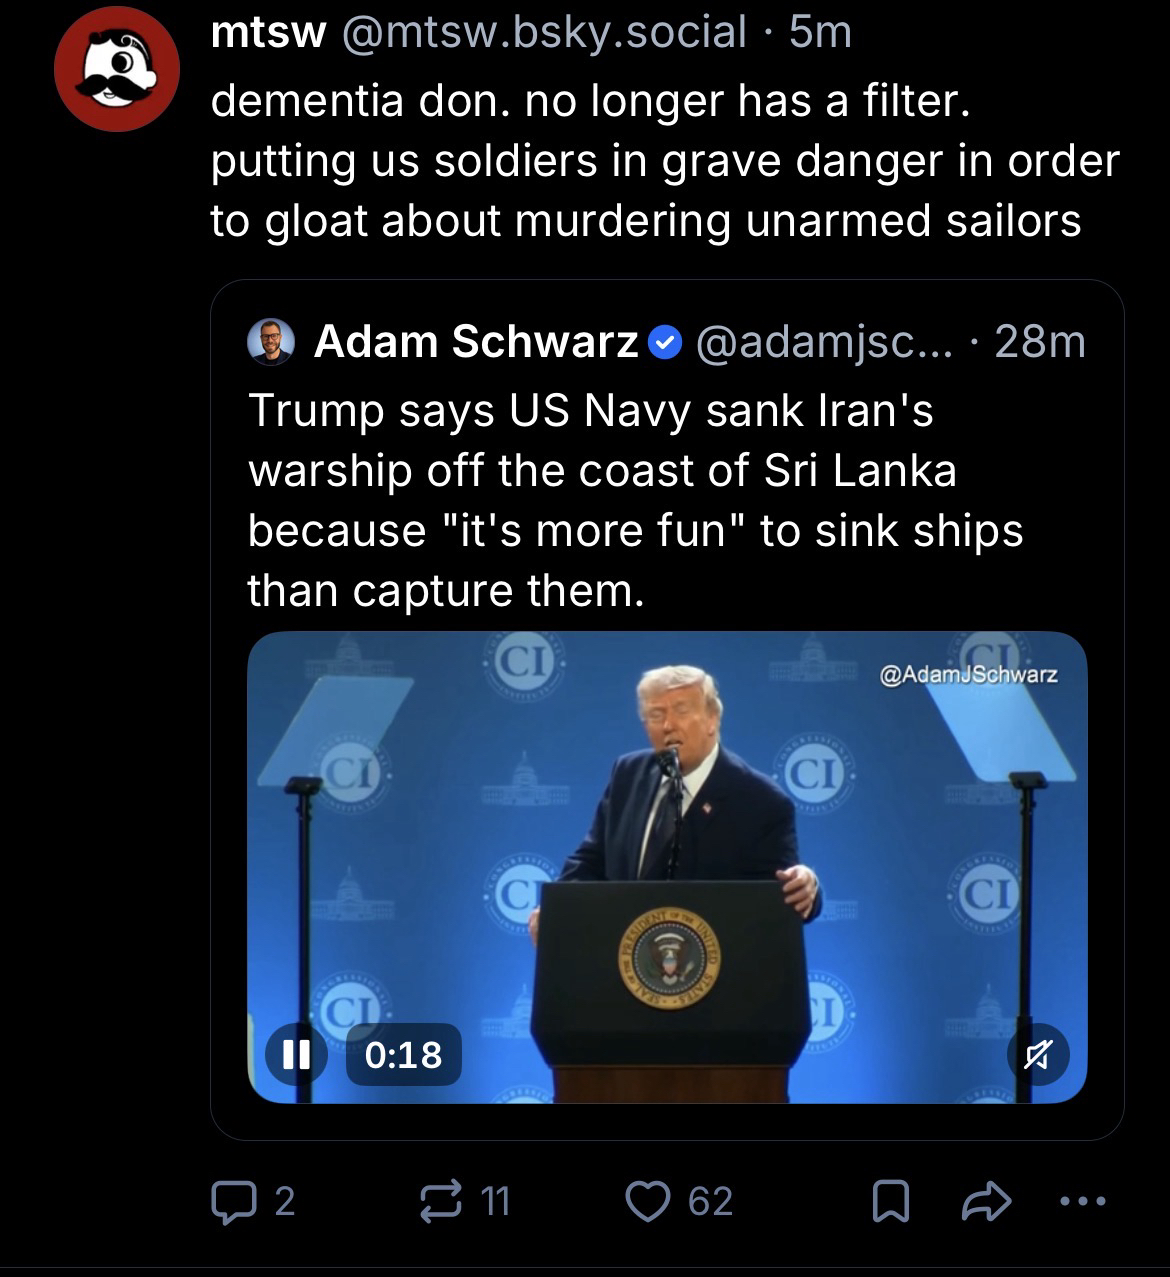Click Adam Schwarz's small avatar

click(x=270, y=342)
